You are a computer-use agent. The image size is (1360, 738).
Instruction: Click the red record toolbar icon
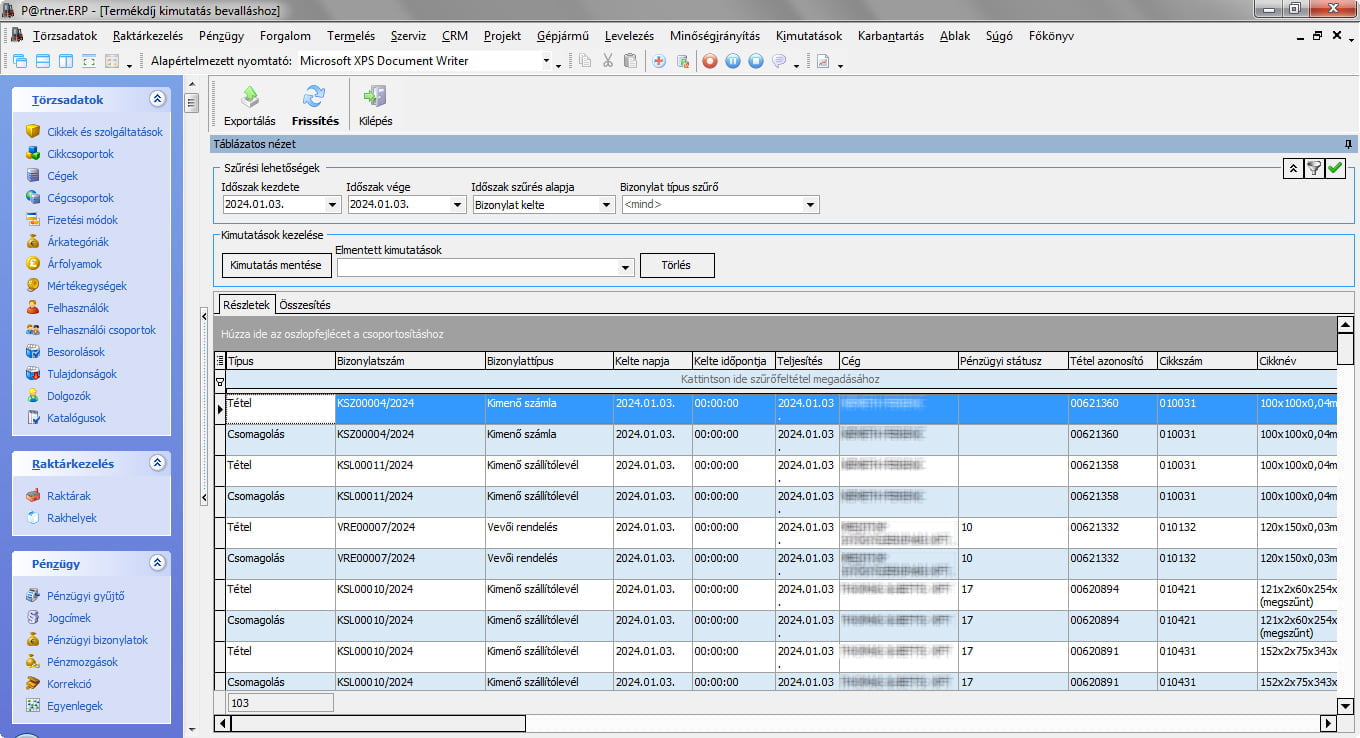tap(710, 61)
